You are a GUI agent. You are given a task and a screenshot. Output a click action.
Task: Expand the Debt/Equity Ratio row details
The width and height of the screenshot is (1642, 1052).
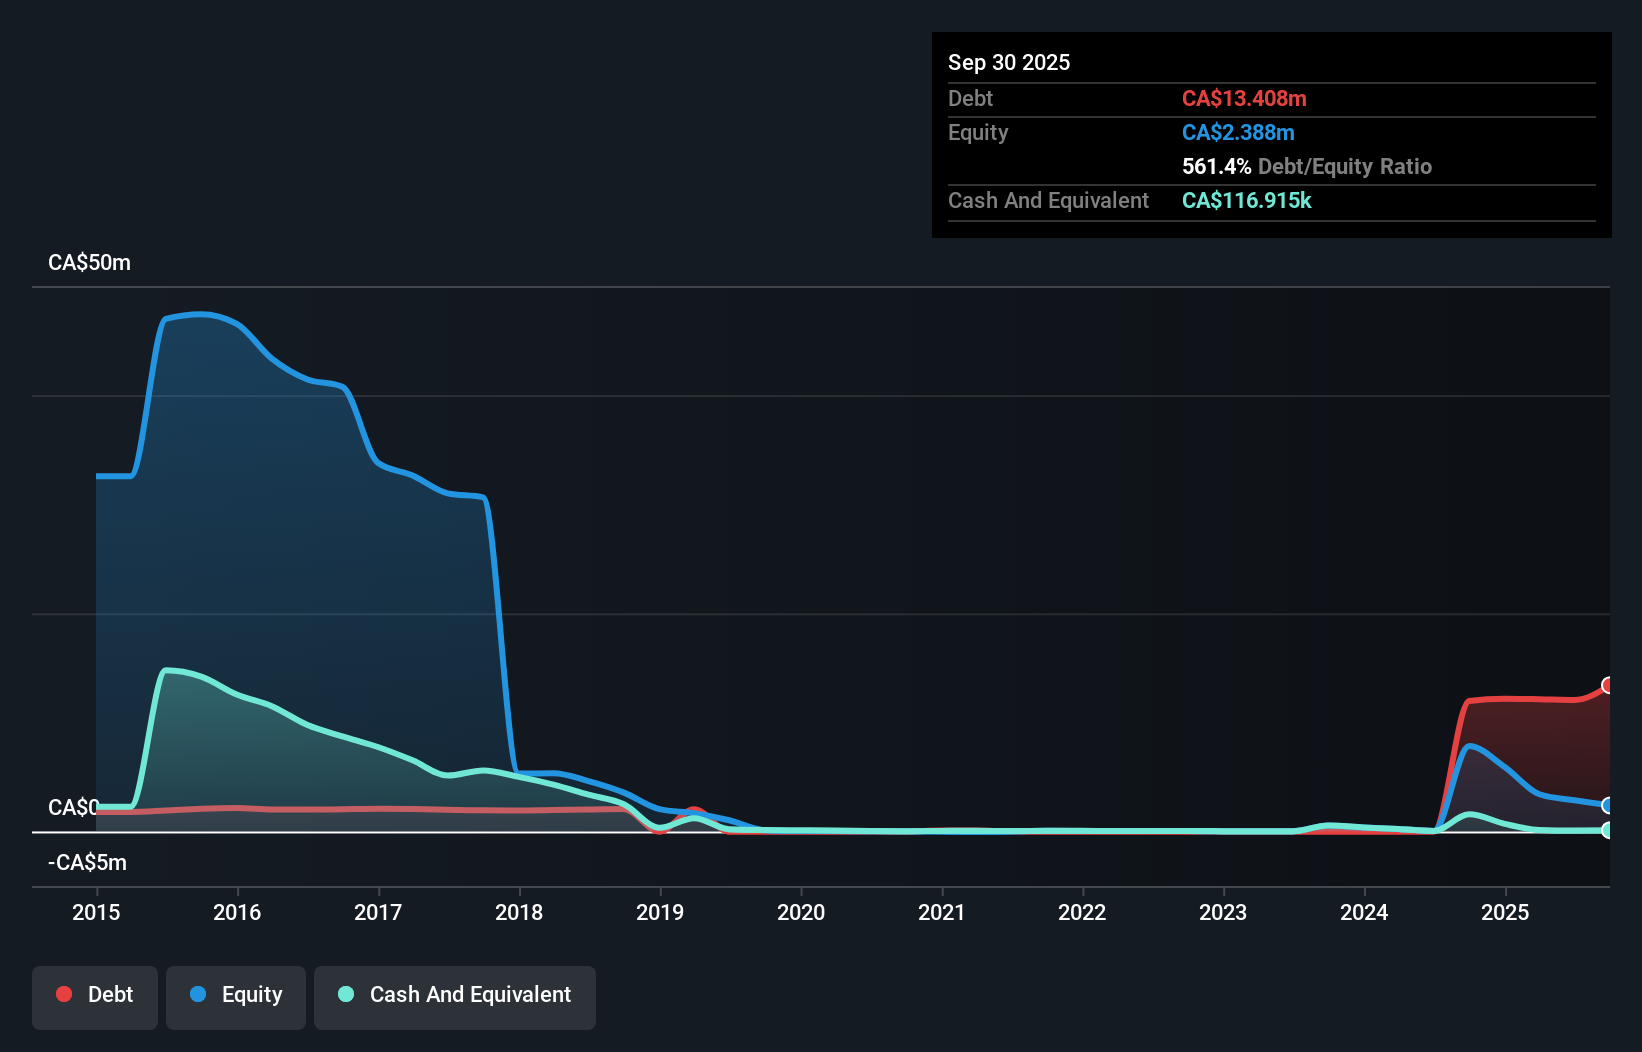point(1306,166)
